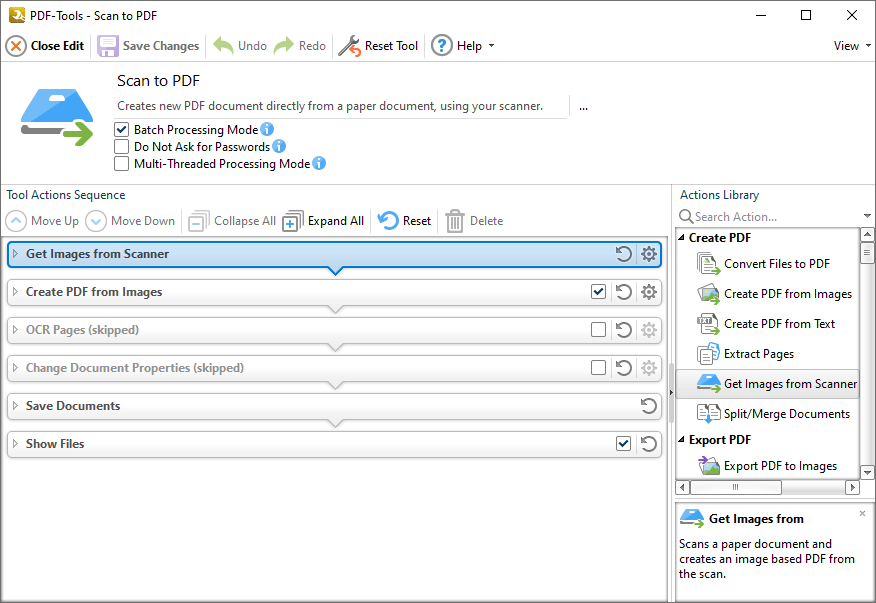
Task: Enable the OCR Pages step checkbox
Action: [x=598, y=330]
